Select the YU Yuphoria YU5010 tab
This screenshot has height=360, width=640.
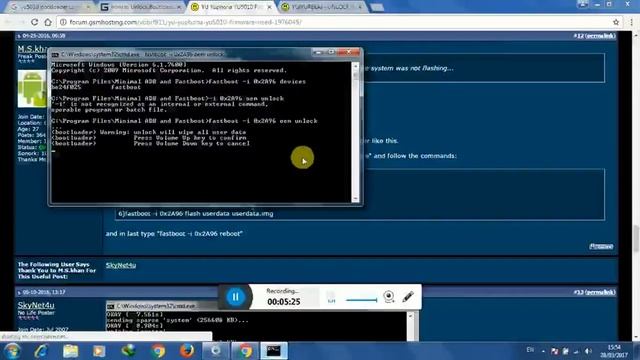231,7
